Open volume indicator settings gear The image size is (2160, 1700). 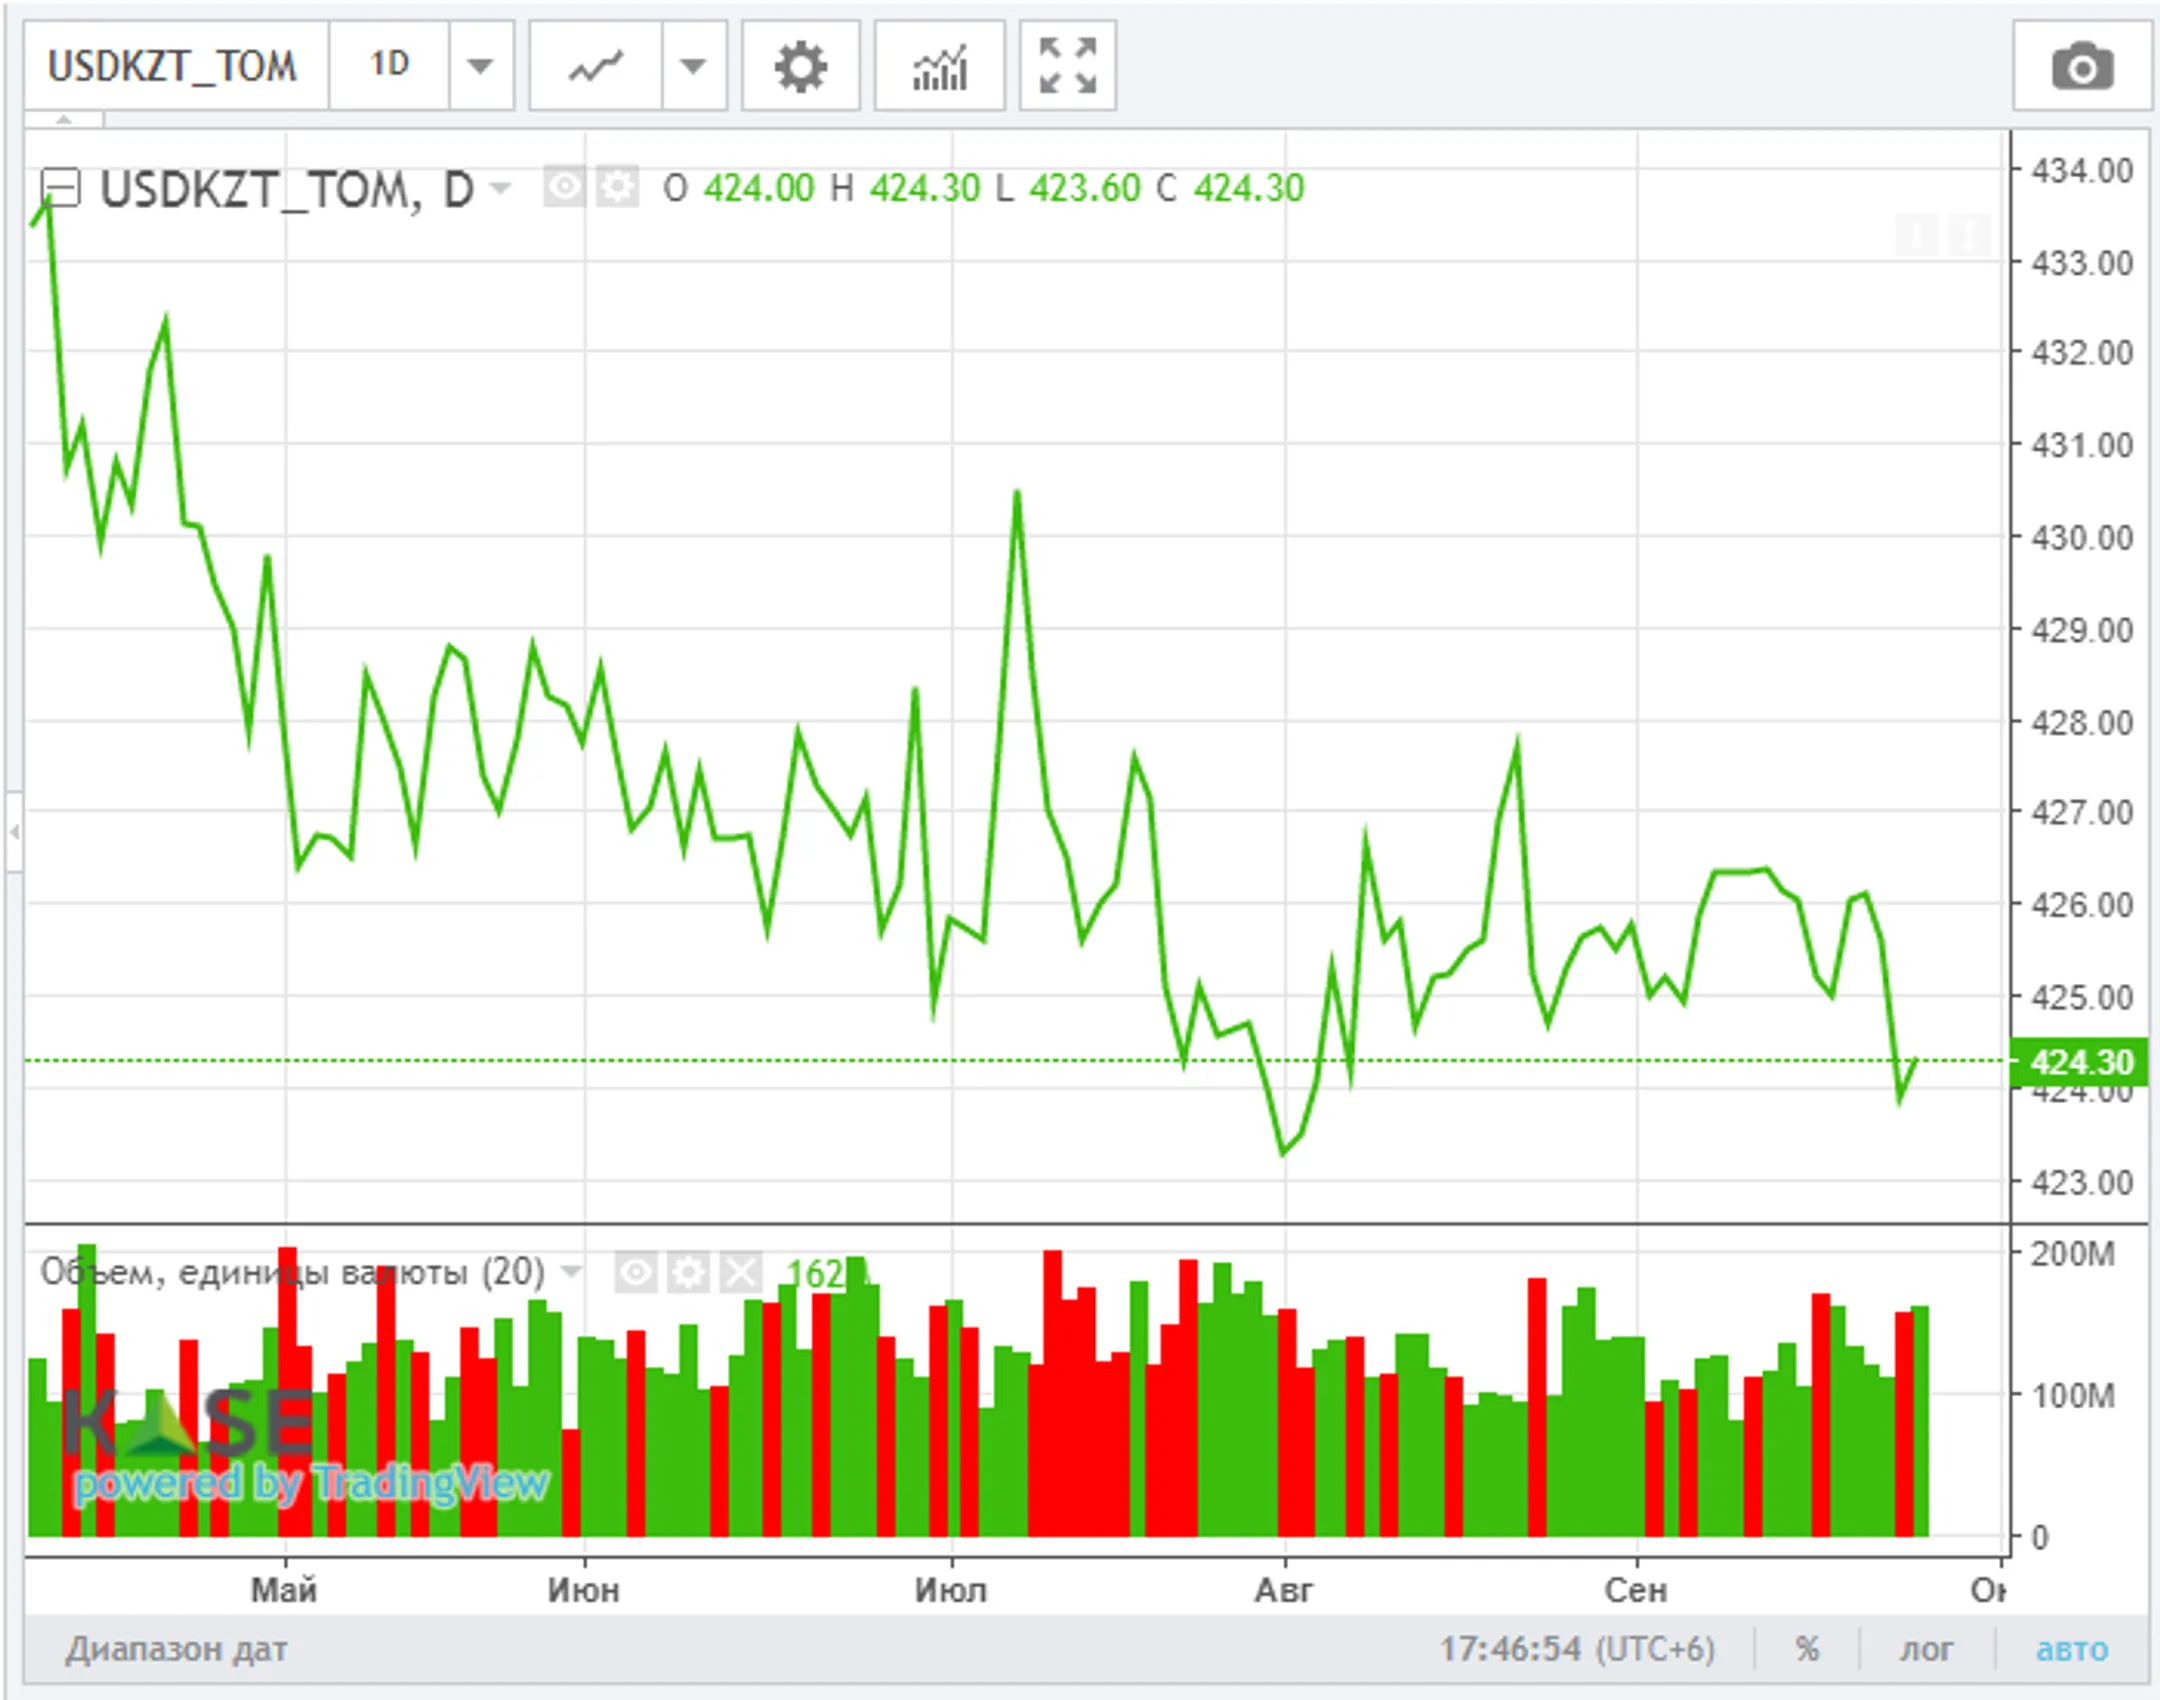[x=688, y=1273]
